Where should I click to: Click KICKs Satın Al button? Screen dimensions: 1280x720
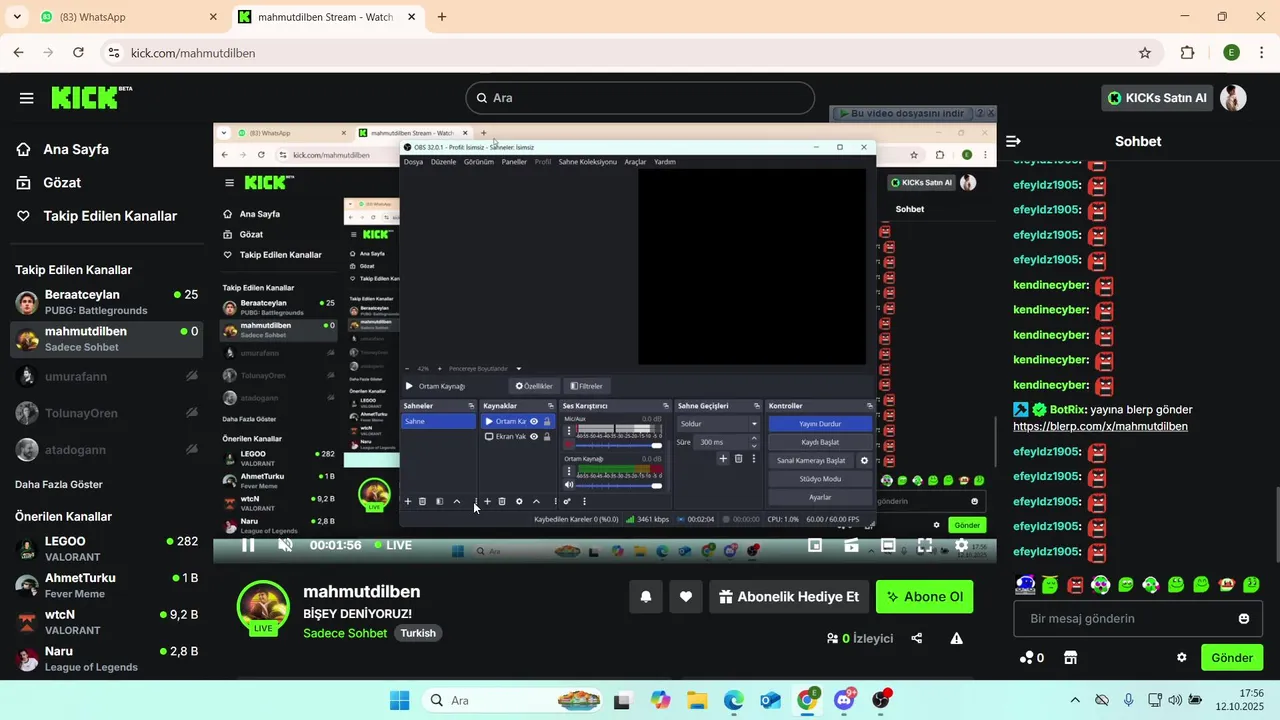point(1157,98)
